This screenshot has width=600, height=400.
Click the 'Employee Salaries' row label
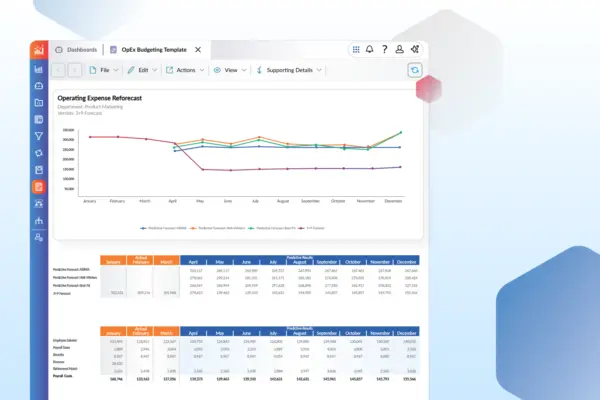point(65,340)
